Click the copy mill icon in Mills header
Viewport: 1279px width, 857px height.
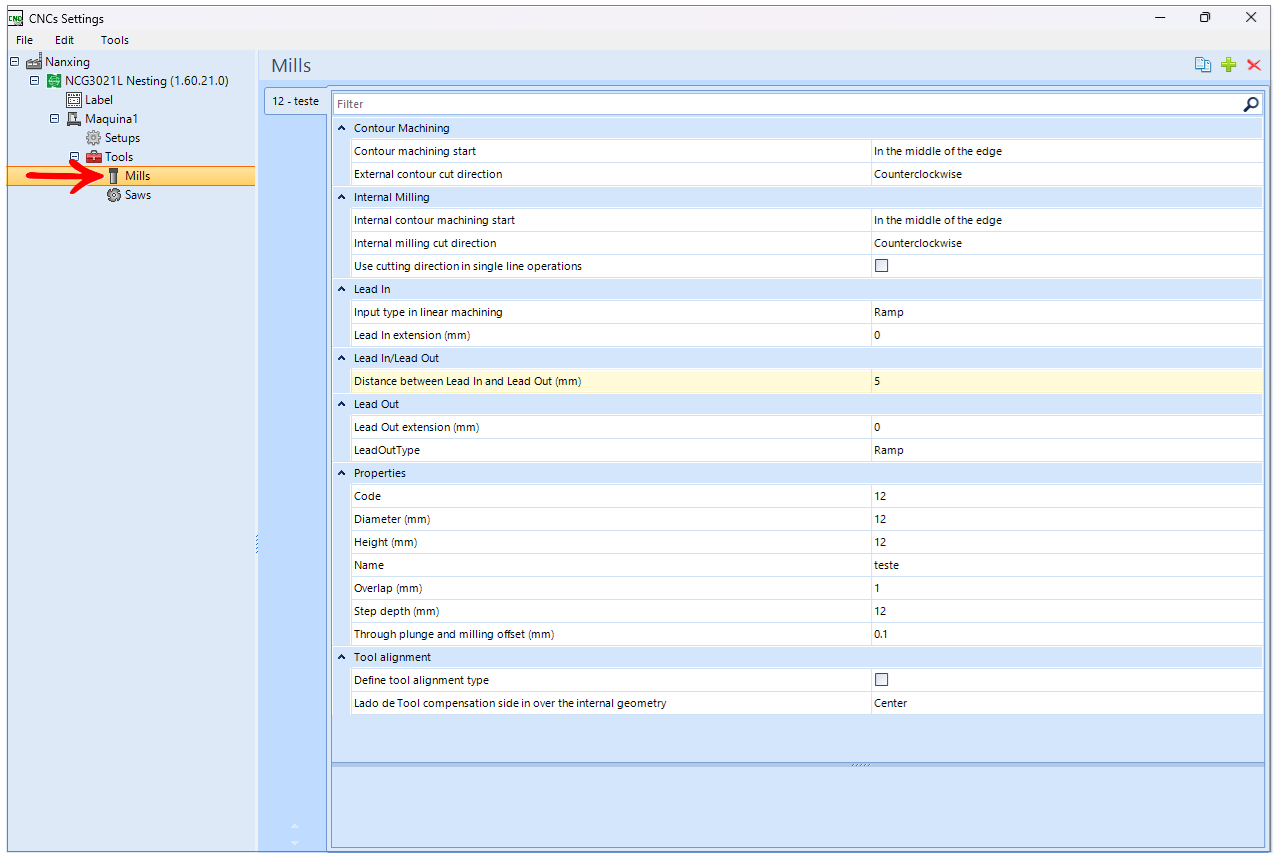1203,65
